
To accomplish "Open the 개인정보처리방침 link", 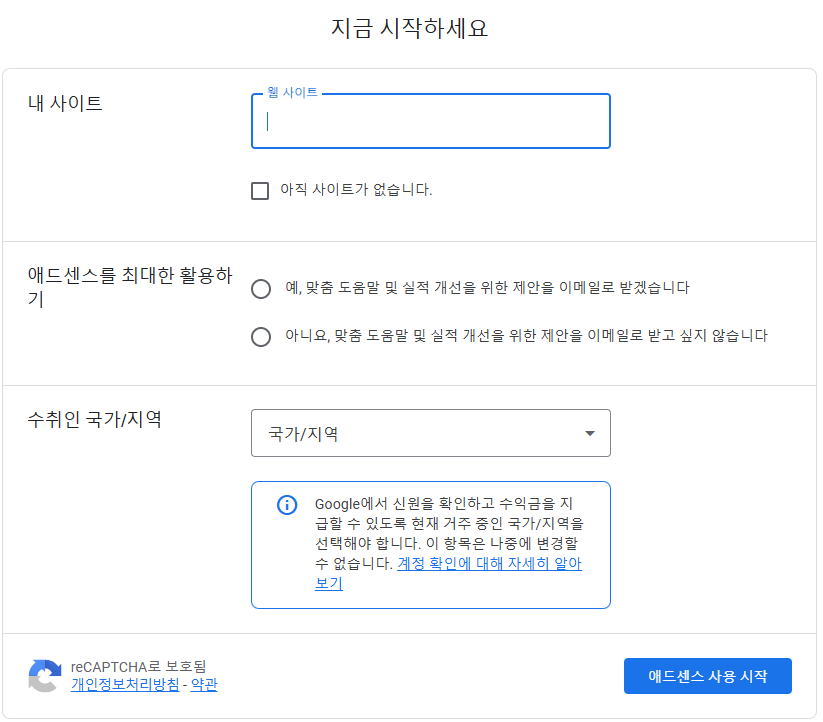I will click(125, 685).
